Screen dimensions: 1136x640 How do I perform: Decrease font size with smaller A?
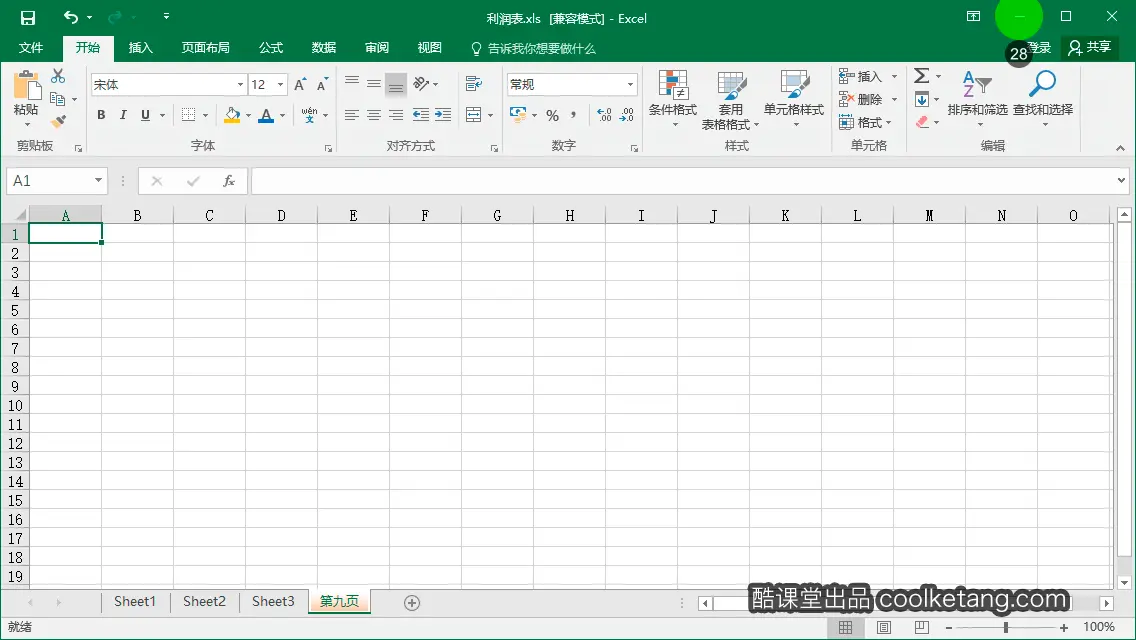(322, 85)
